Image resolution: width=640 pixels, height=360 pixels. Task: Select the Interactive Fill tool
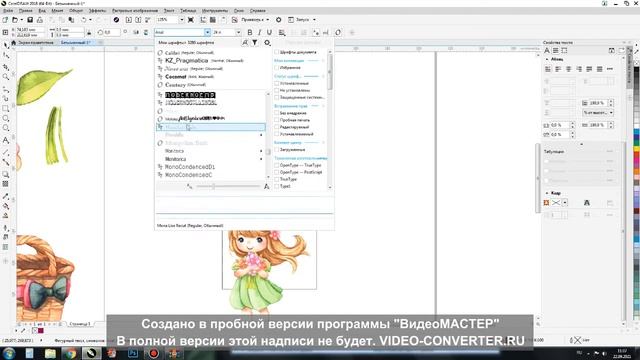tap(6, 206)
